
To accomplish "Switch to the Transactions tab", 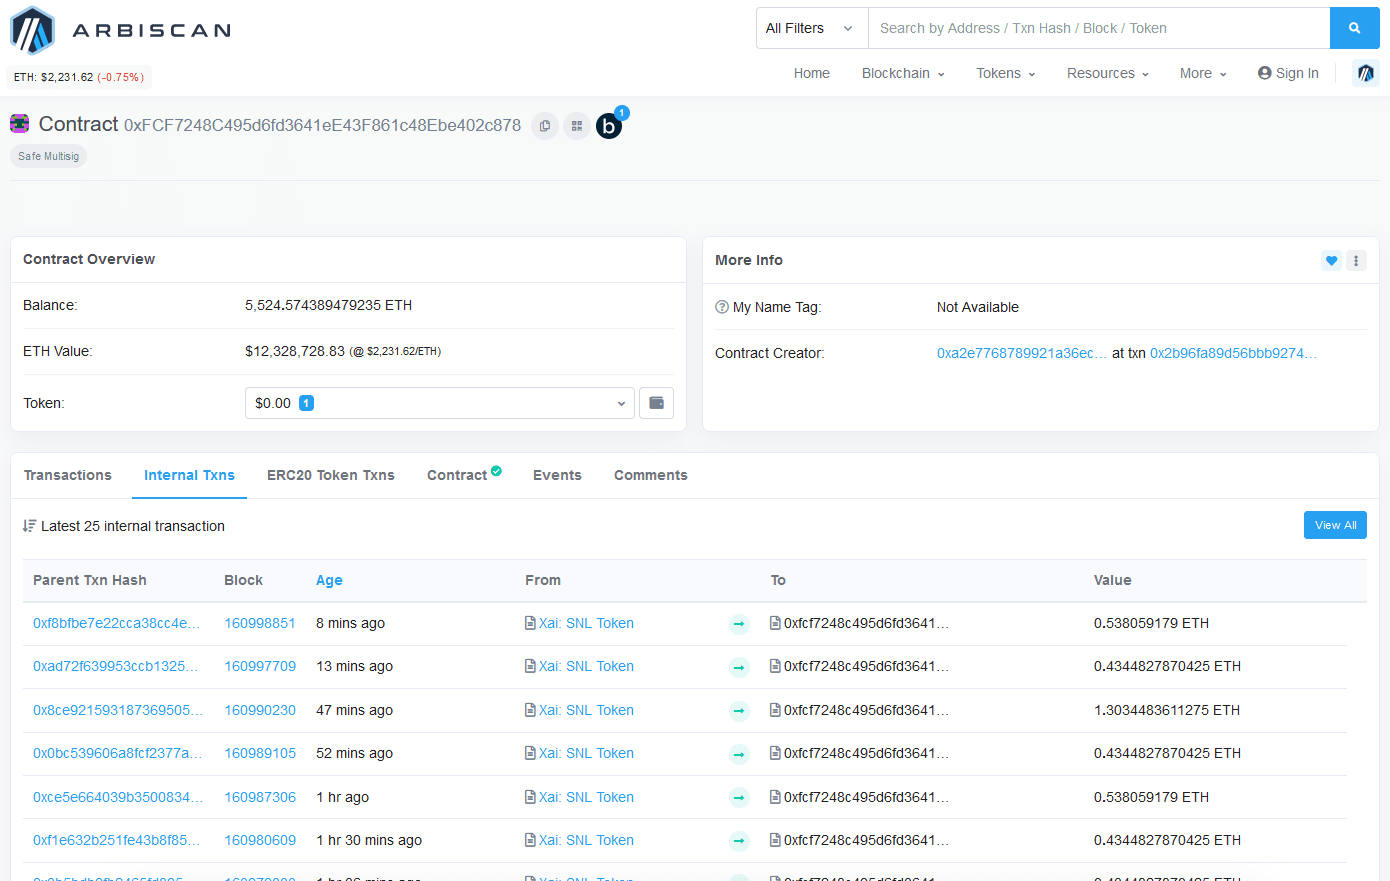I will point(68,475).
